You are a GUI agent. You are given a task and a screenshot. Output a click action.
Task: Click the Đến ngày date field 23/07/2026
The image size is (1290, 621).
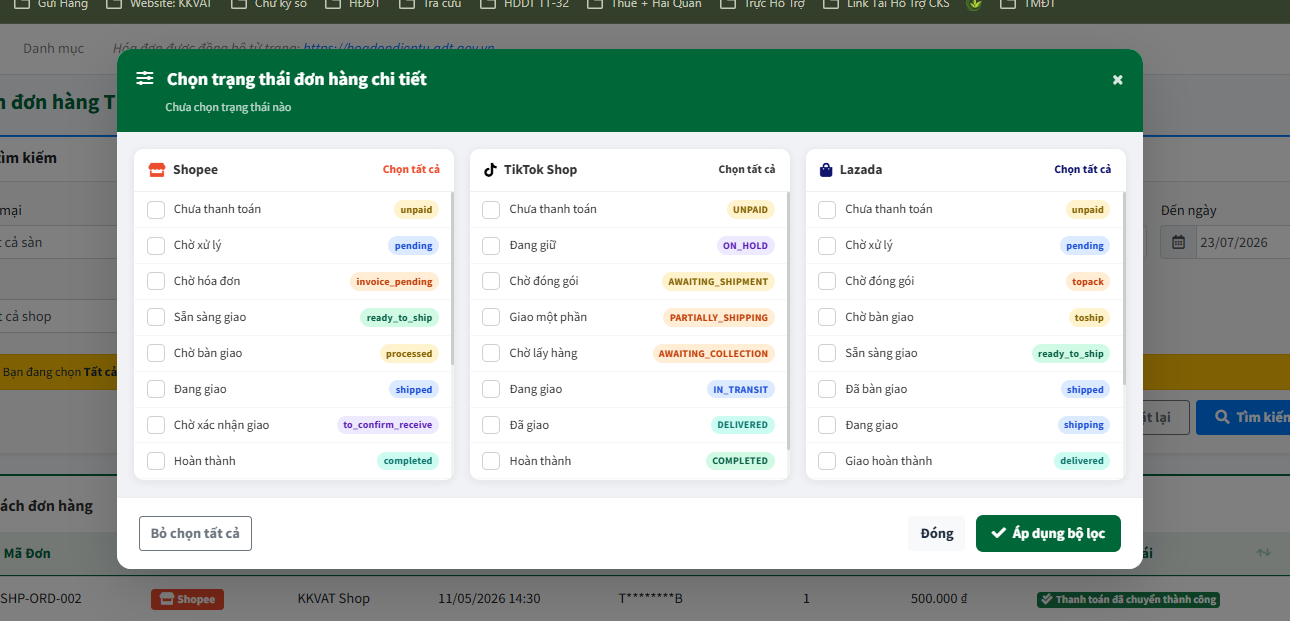point(1243,242)
